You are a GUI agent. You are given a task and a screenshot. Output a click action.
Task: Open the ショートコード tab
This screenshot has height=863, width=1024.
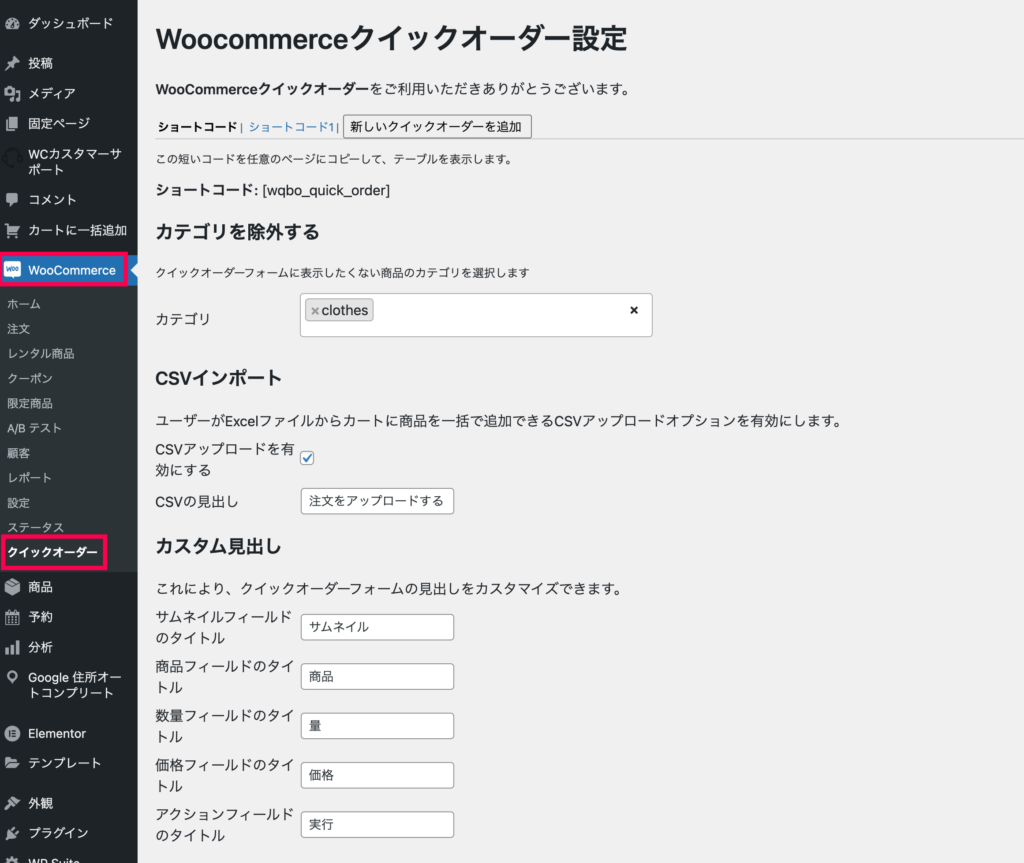pyautogui.click(x=197, y=127)
